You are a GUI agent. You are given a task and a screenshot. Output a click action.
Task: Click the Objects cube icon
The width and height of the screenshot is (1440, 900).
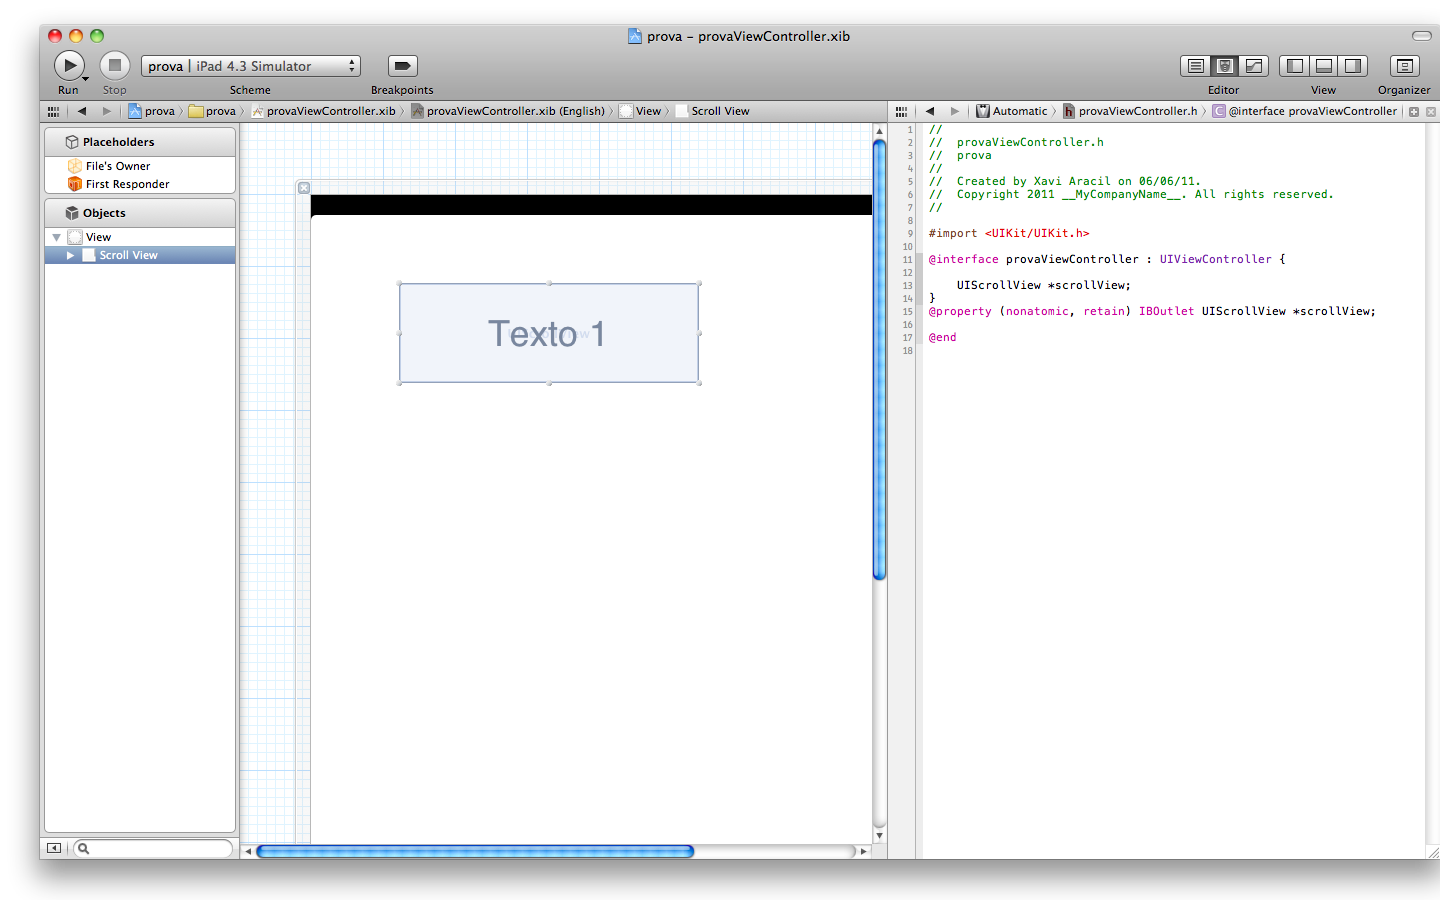[x=72, y=213]
